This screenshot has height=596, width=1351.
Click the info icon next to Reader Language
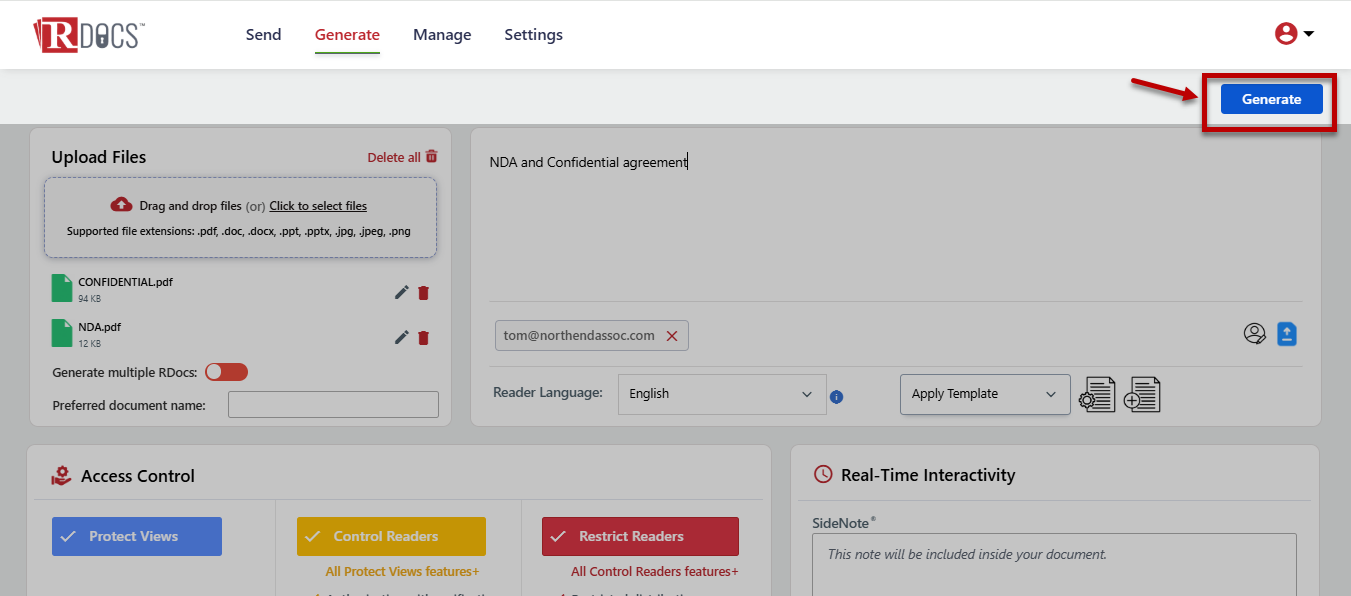point(837,397)
